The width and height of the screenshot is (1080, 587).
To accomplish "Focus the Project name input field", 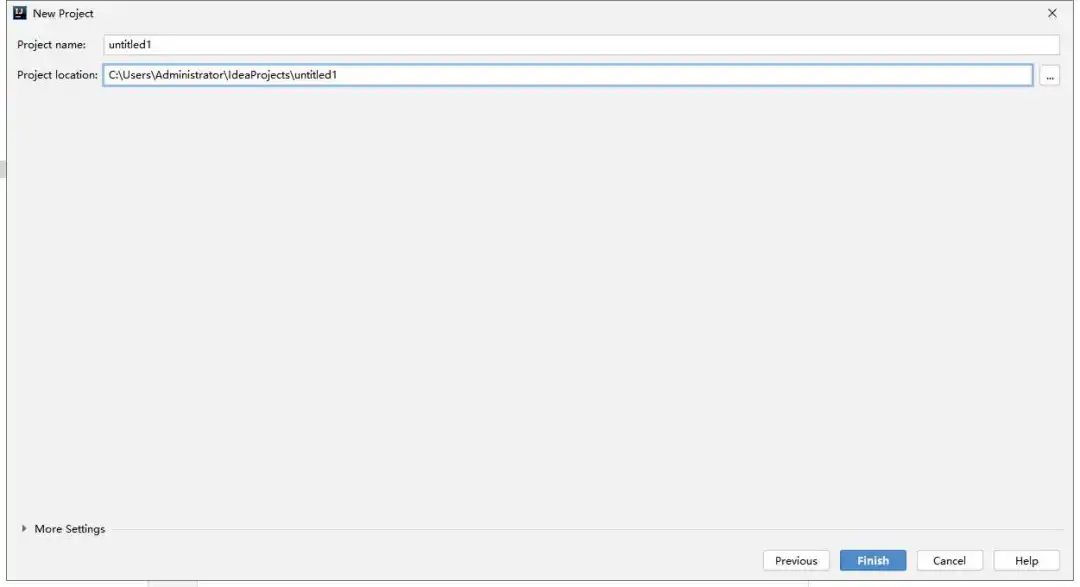I will point(580,45).
